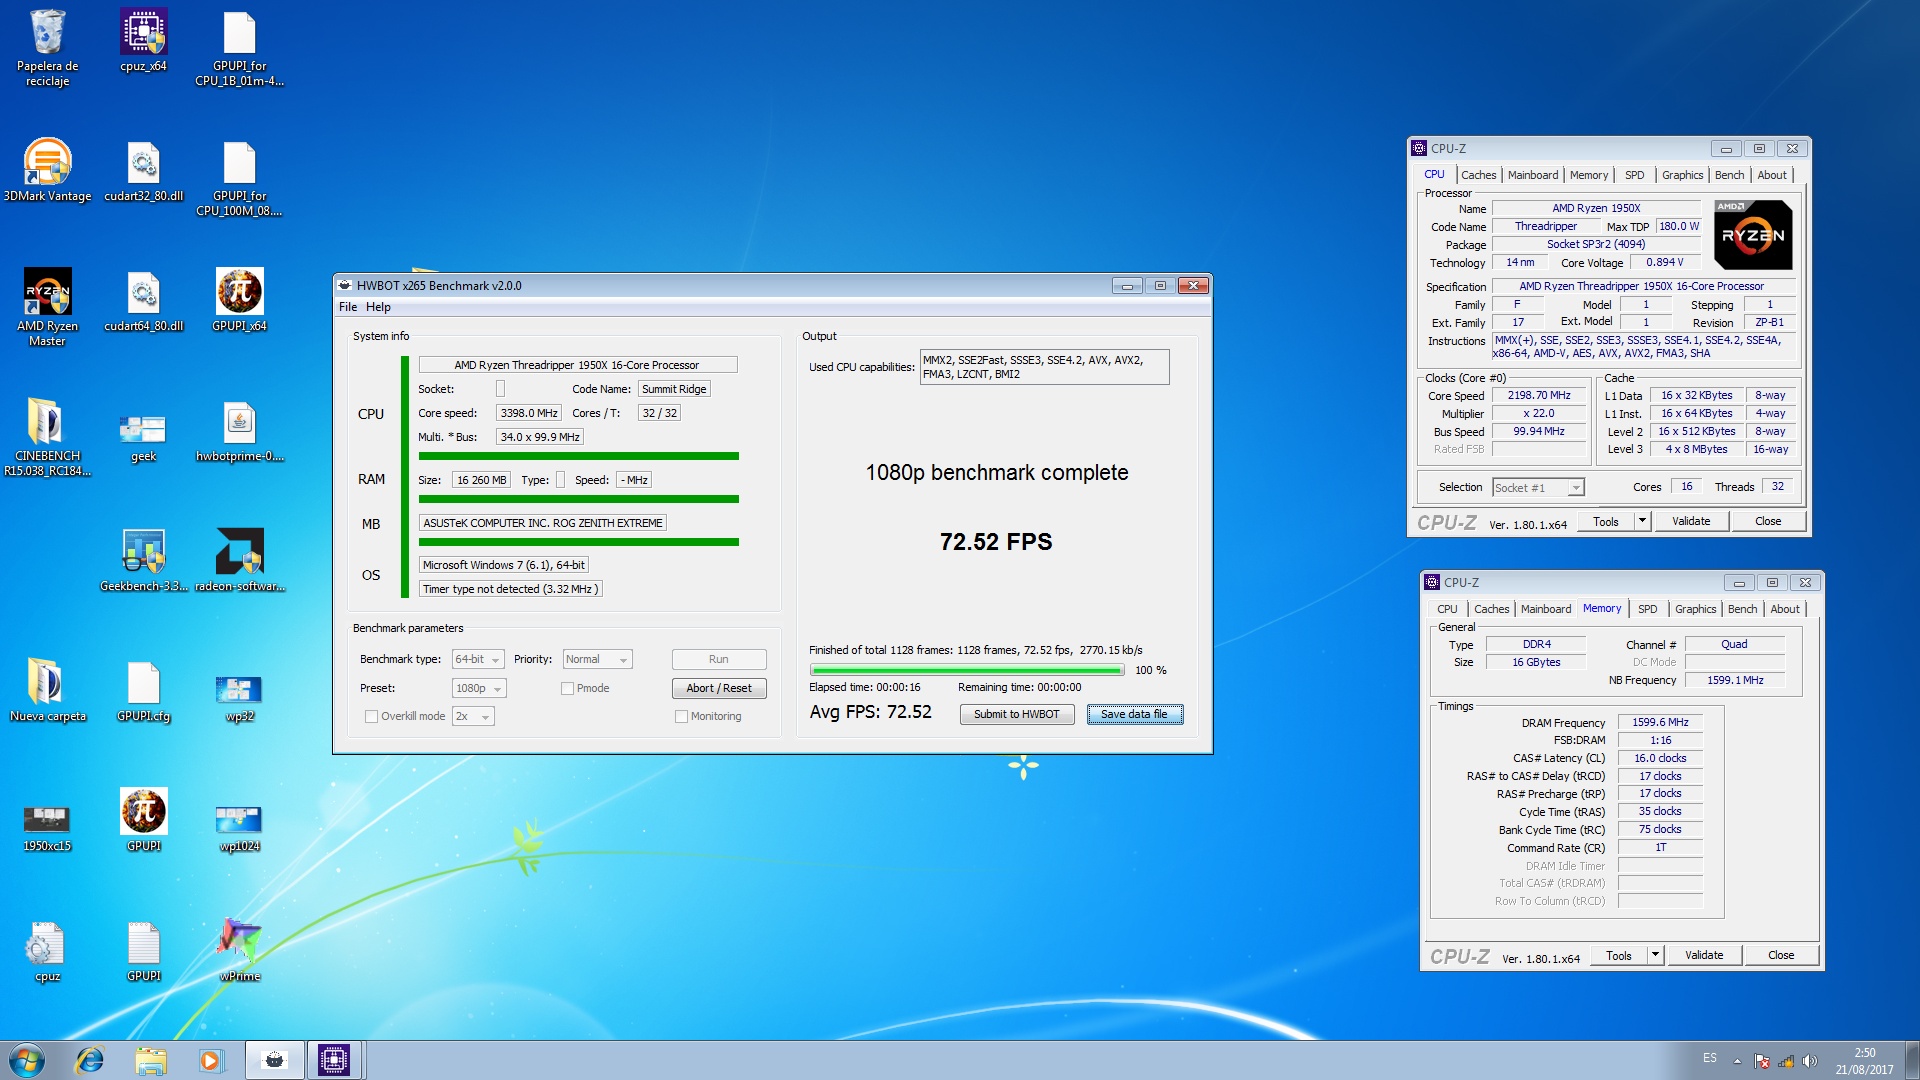Switch to Bench tab in bottom CPU-Z

tap(1742, 609)
